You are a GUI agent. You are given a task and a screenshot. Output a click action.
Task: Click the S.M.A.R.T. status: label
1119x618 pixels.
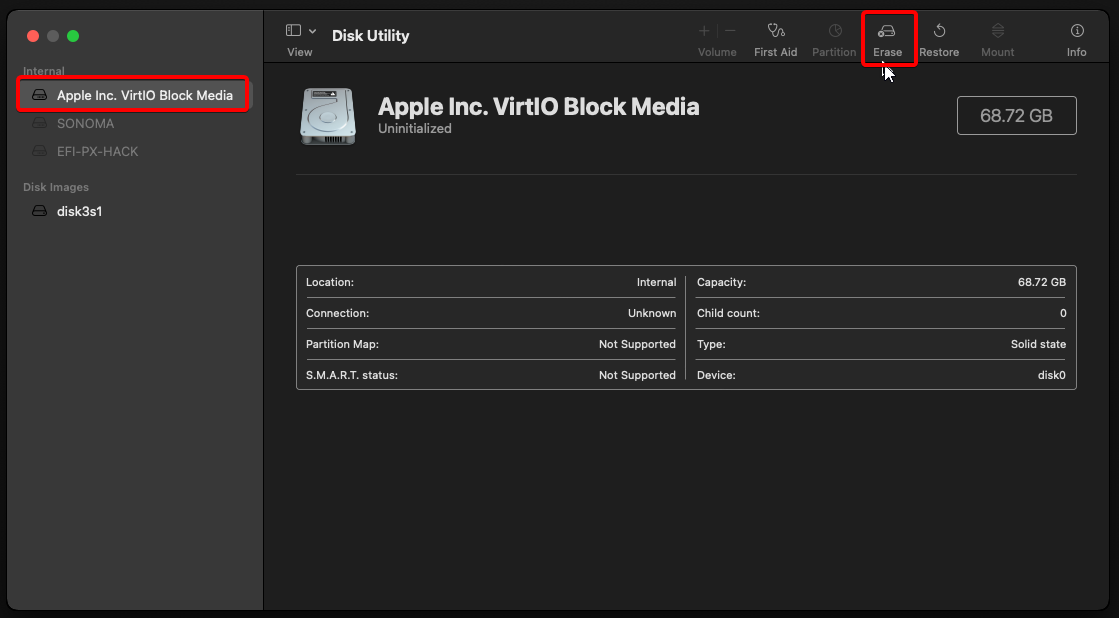click(x=352, y=375)
